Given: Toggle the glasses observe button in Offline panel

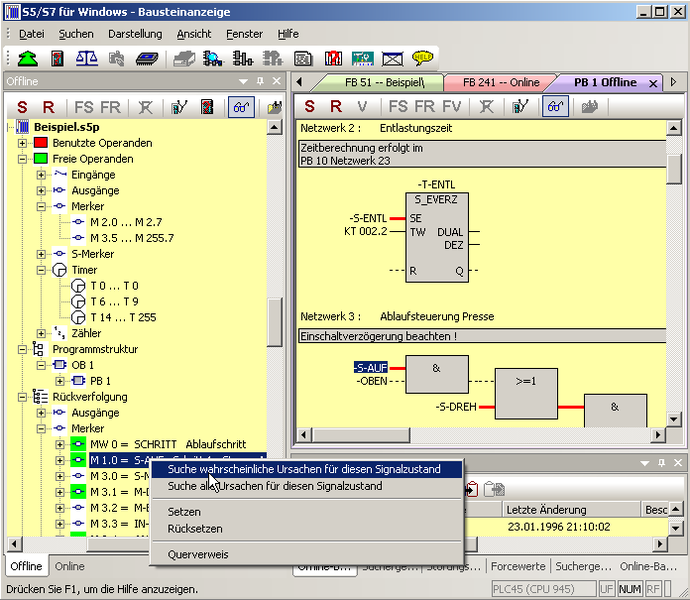Looking at the screenshot, I should tap(241, 107).
